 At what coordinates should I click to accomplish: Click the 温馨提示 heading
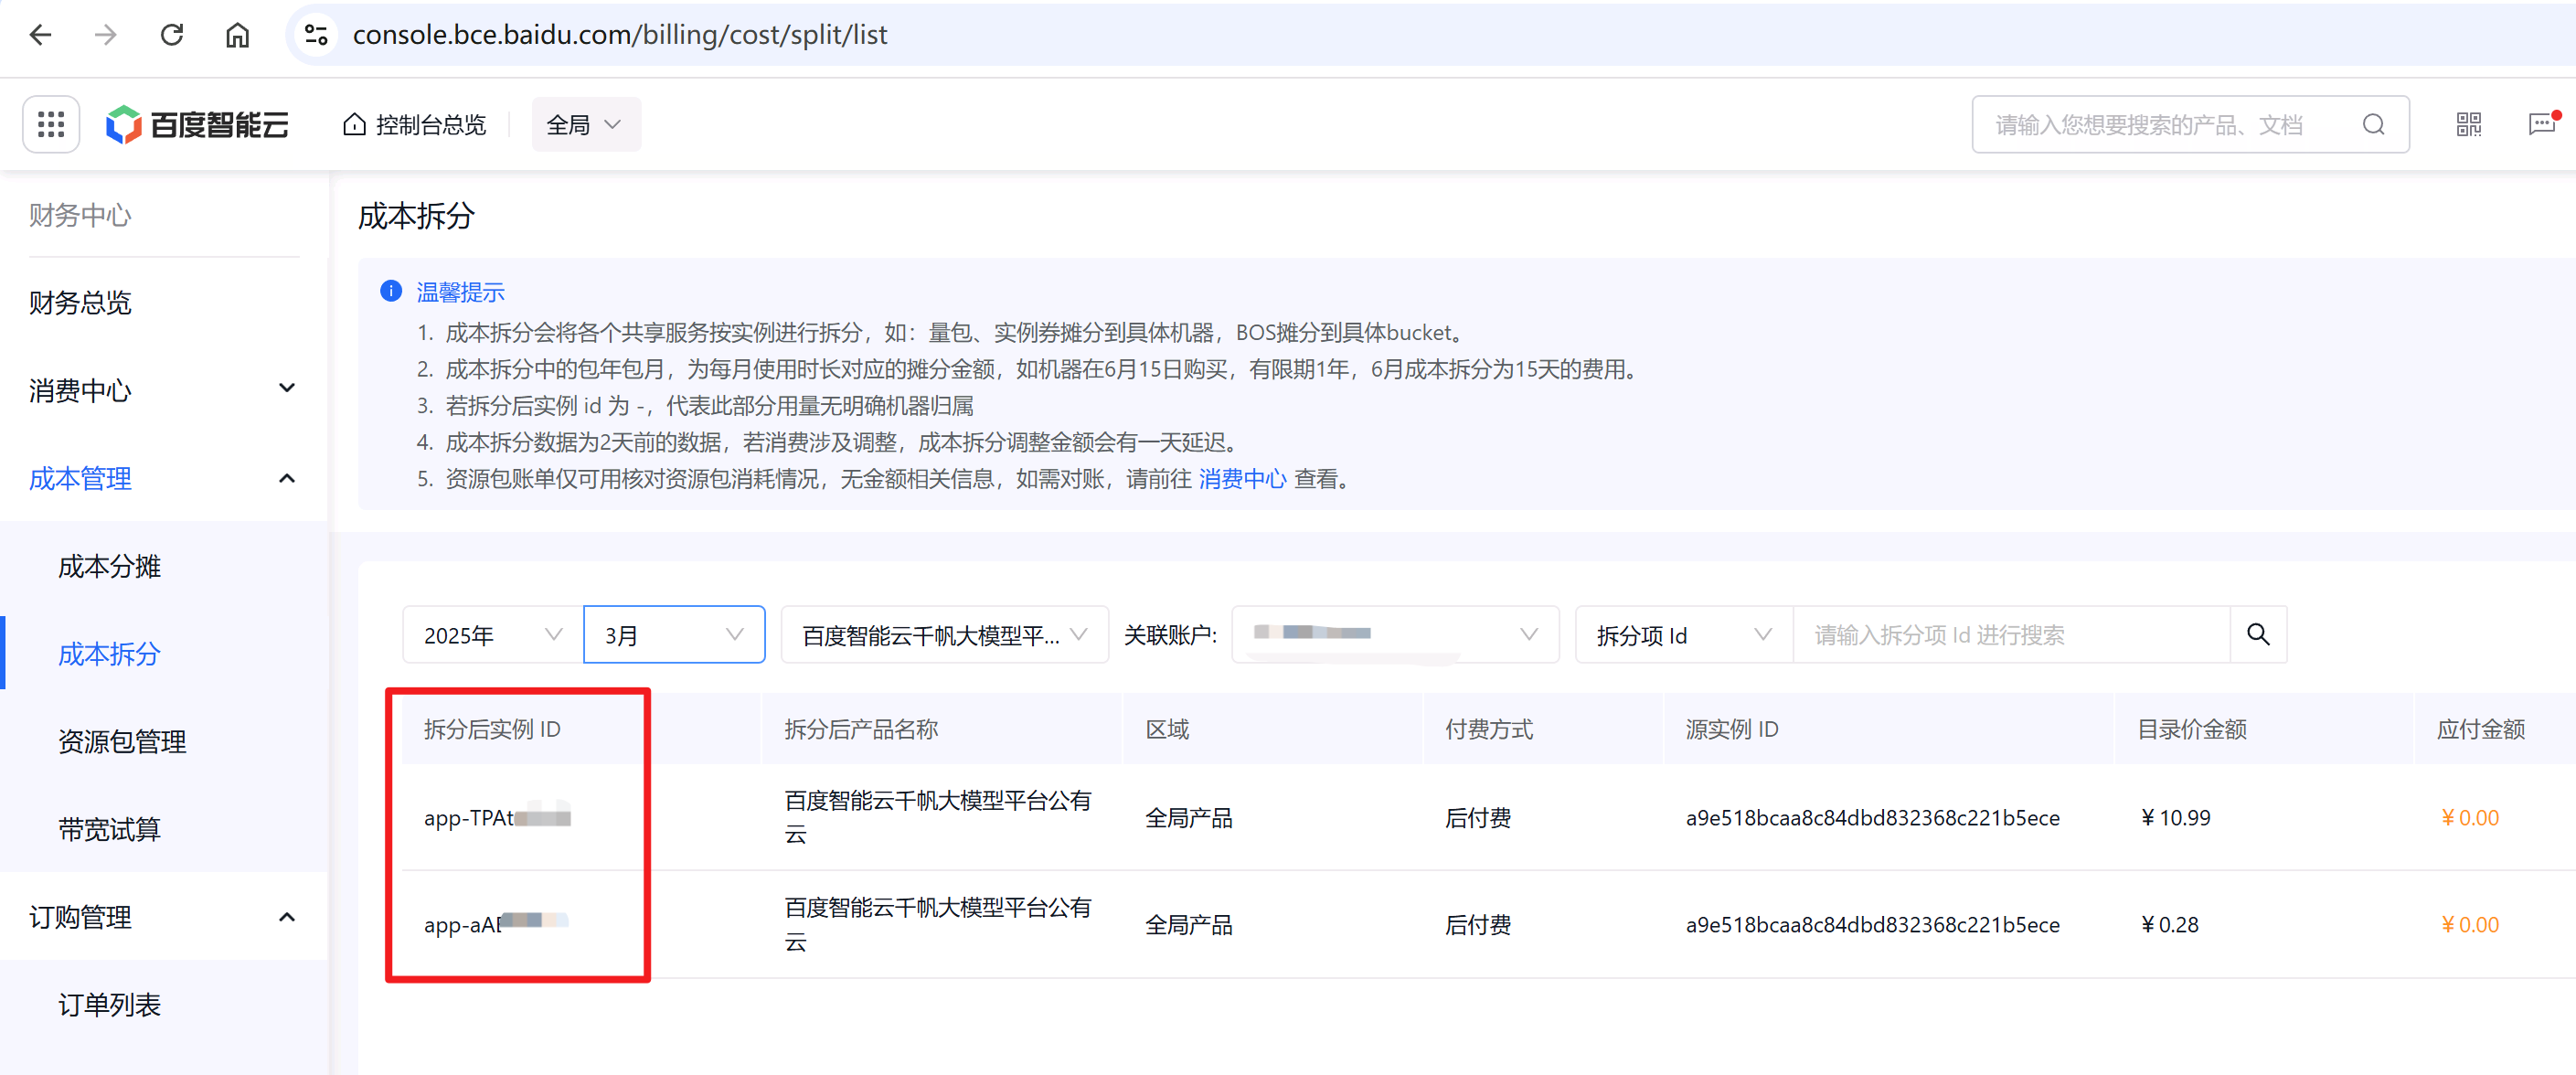click(x=460, y=292)
